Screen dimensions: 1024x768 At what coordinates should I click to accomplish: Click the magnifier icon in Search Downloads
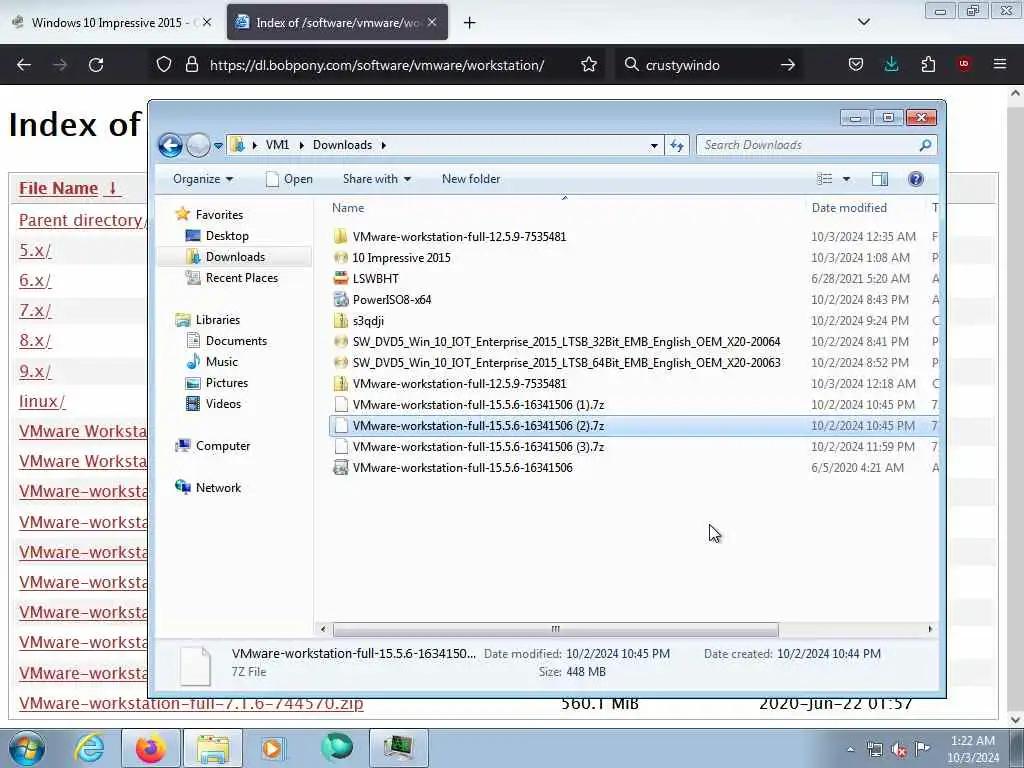pyautogui.click(x=925, y=145)
